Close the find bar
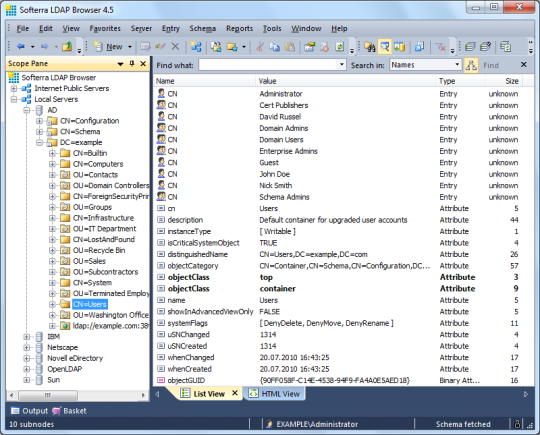Screen dimensions: 540x435 point(523,65)
